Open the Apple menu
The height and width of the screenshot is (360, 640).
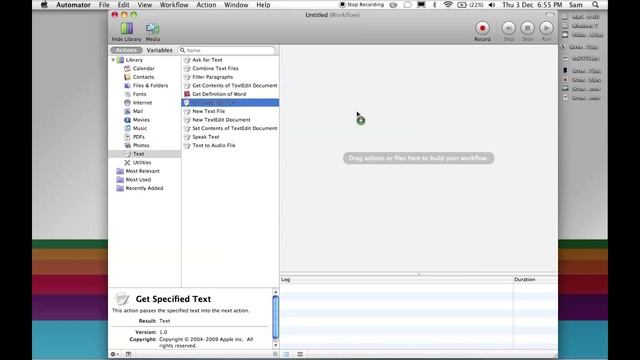[x=44, y=5]
